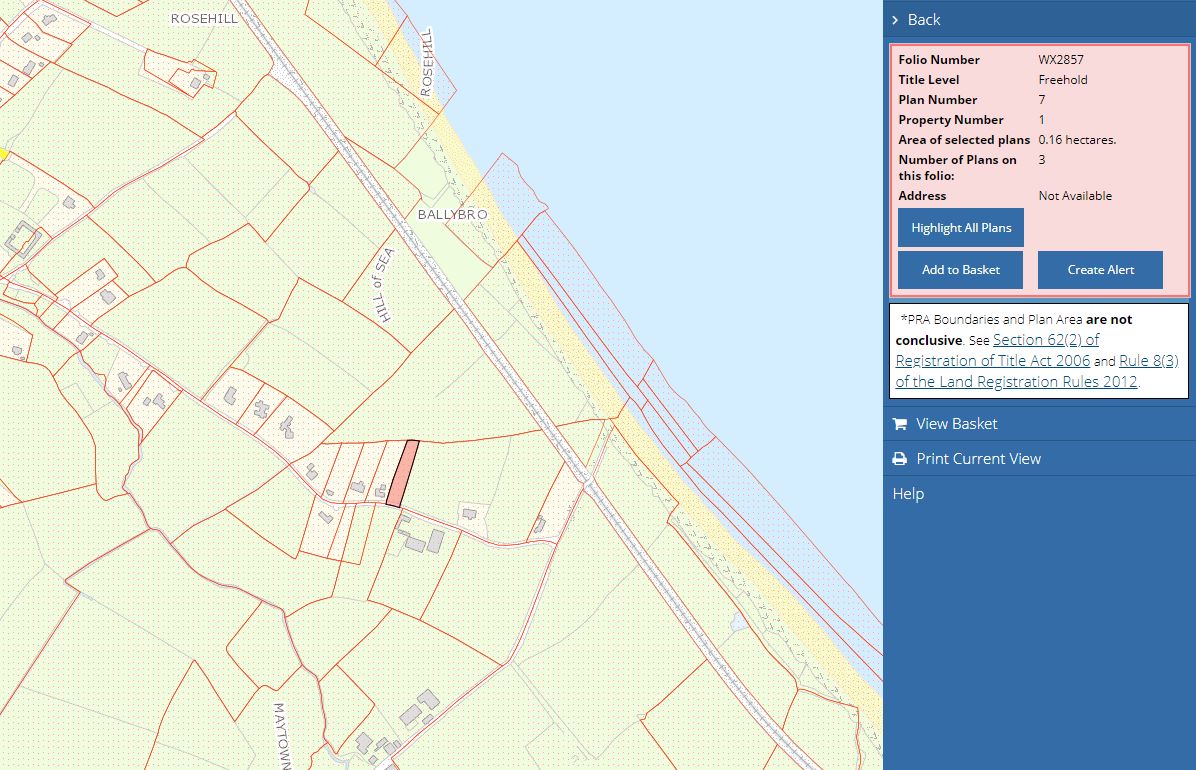1196x770 pixels.
Task: Click the horizontal ROSEHILL label at top-left
Action: tap(204, 19)
